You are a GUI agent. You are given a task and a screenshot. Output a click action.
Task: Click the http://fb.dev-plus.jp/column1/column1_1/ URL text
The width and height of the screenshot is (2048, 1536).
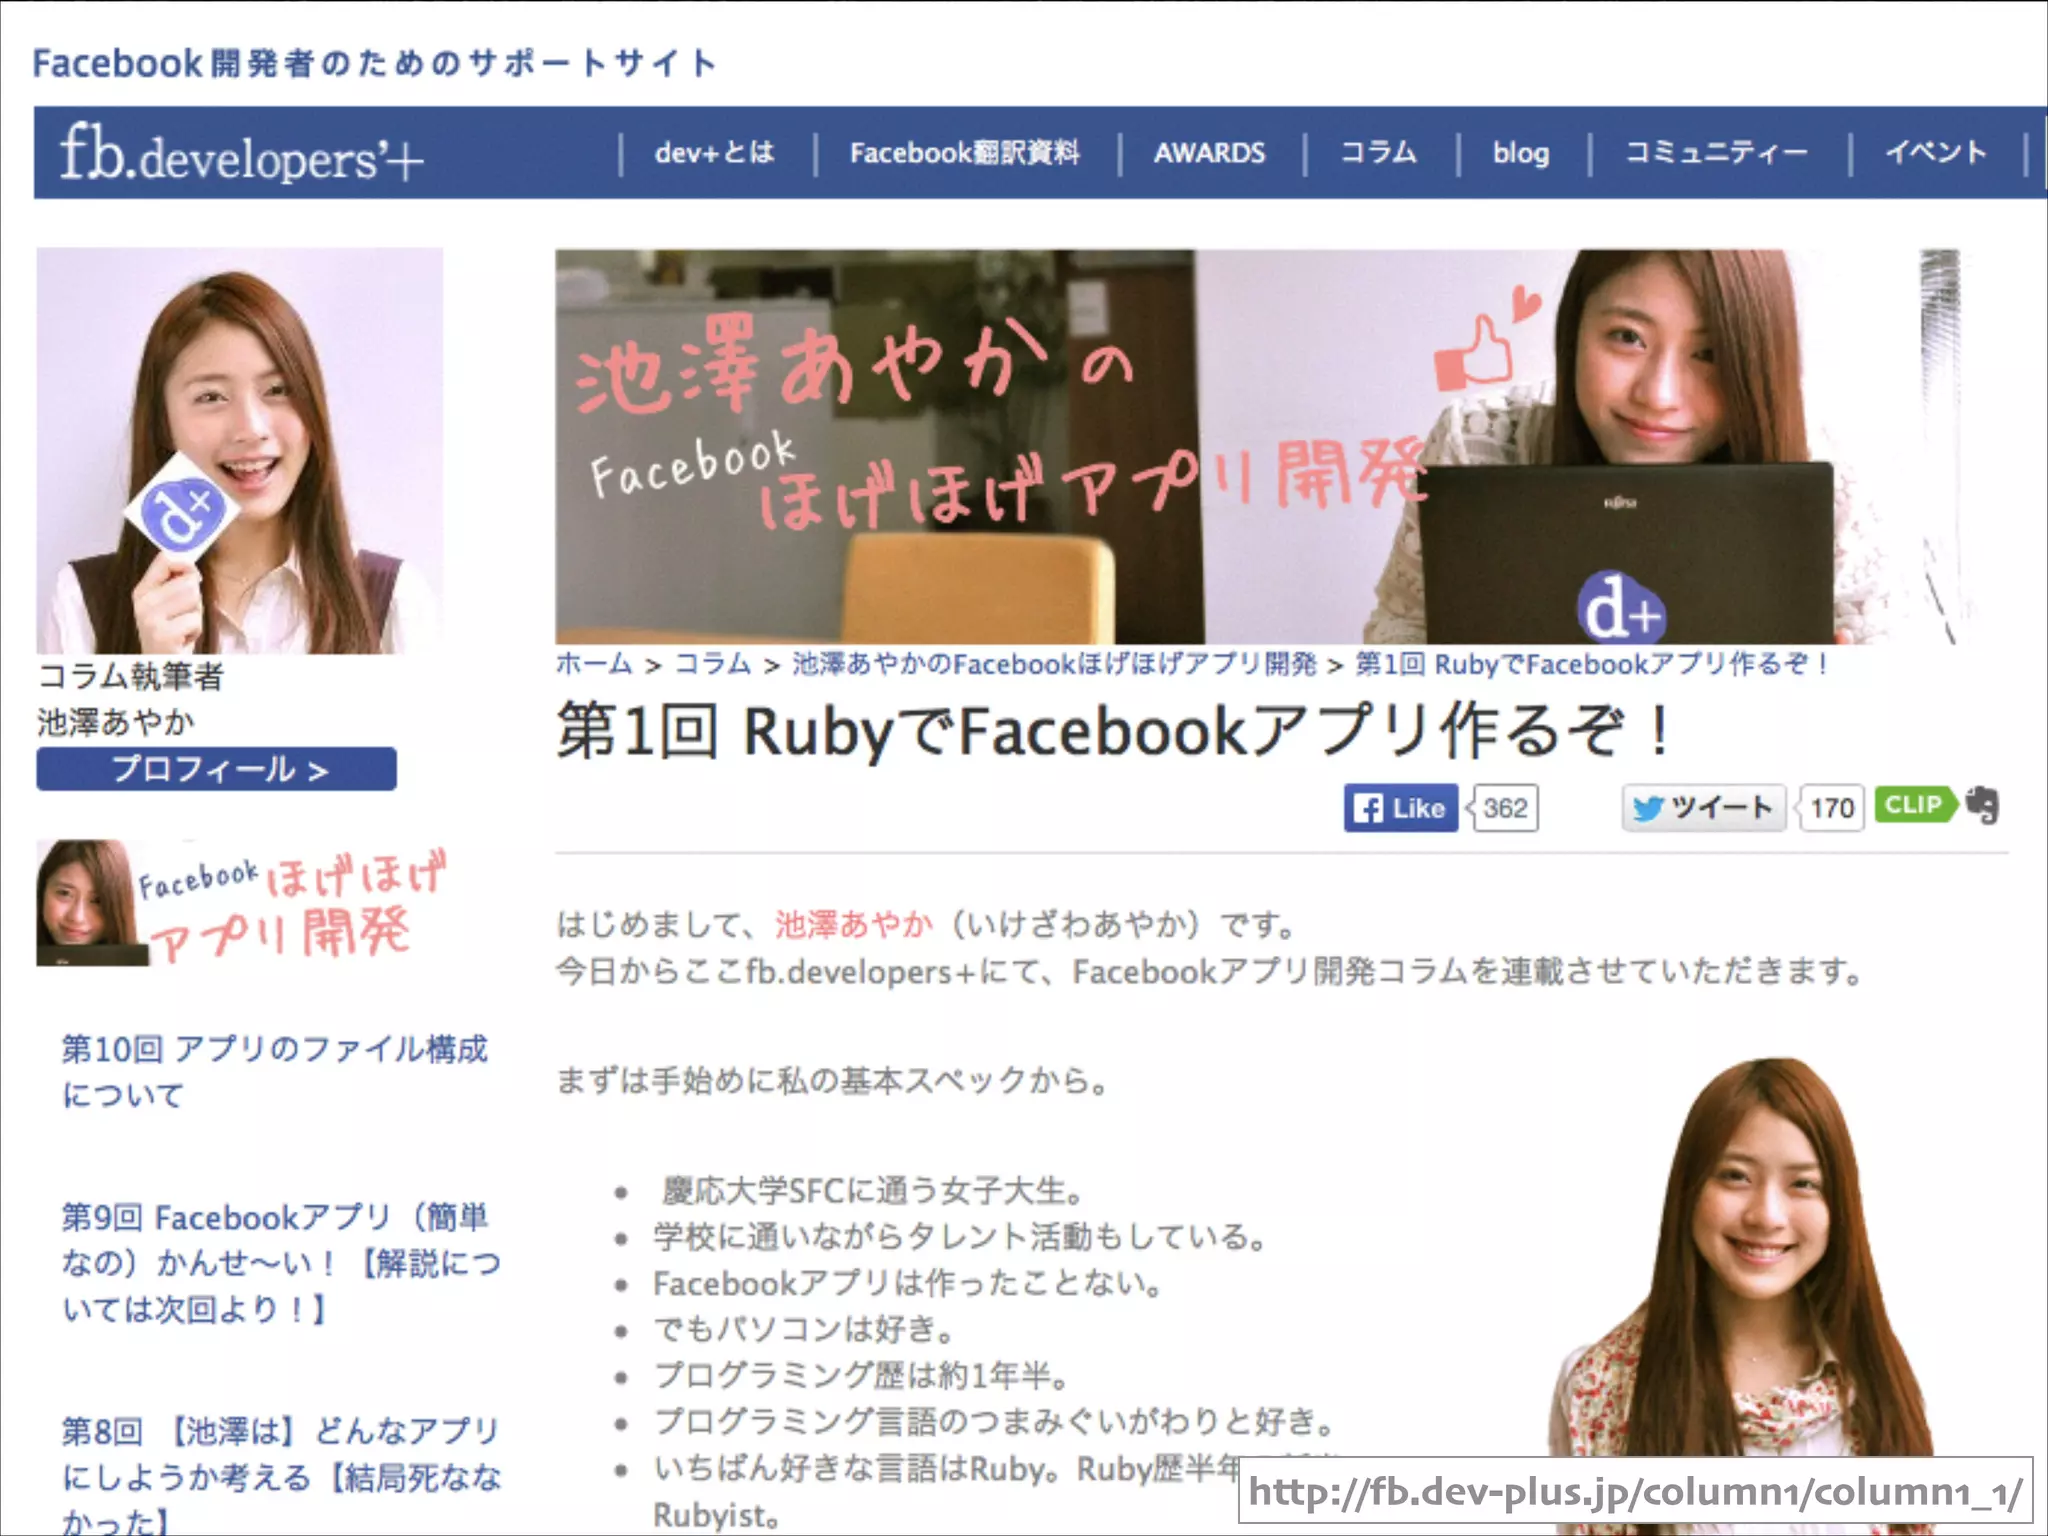click(x=1635, y=1494)
